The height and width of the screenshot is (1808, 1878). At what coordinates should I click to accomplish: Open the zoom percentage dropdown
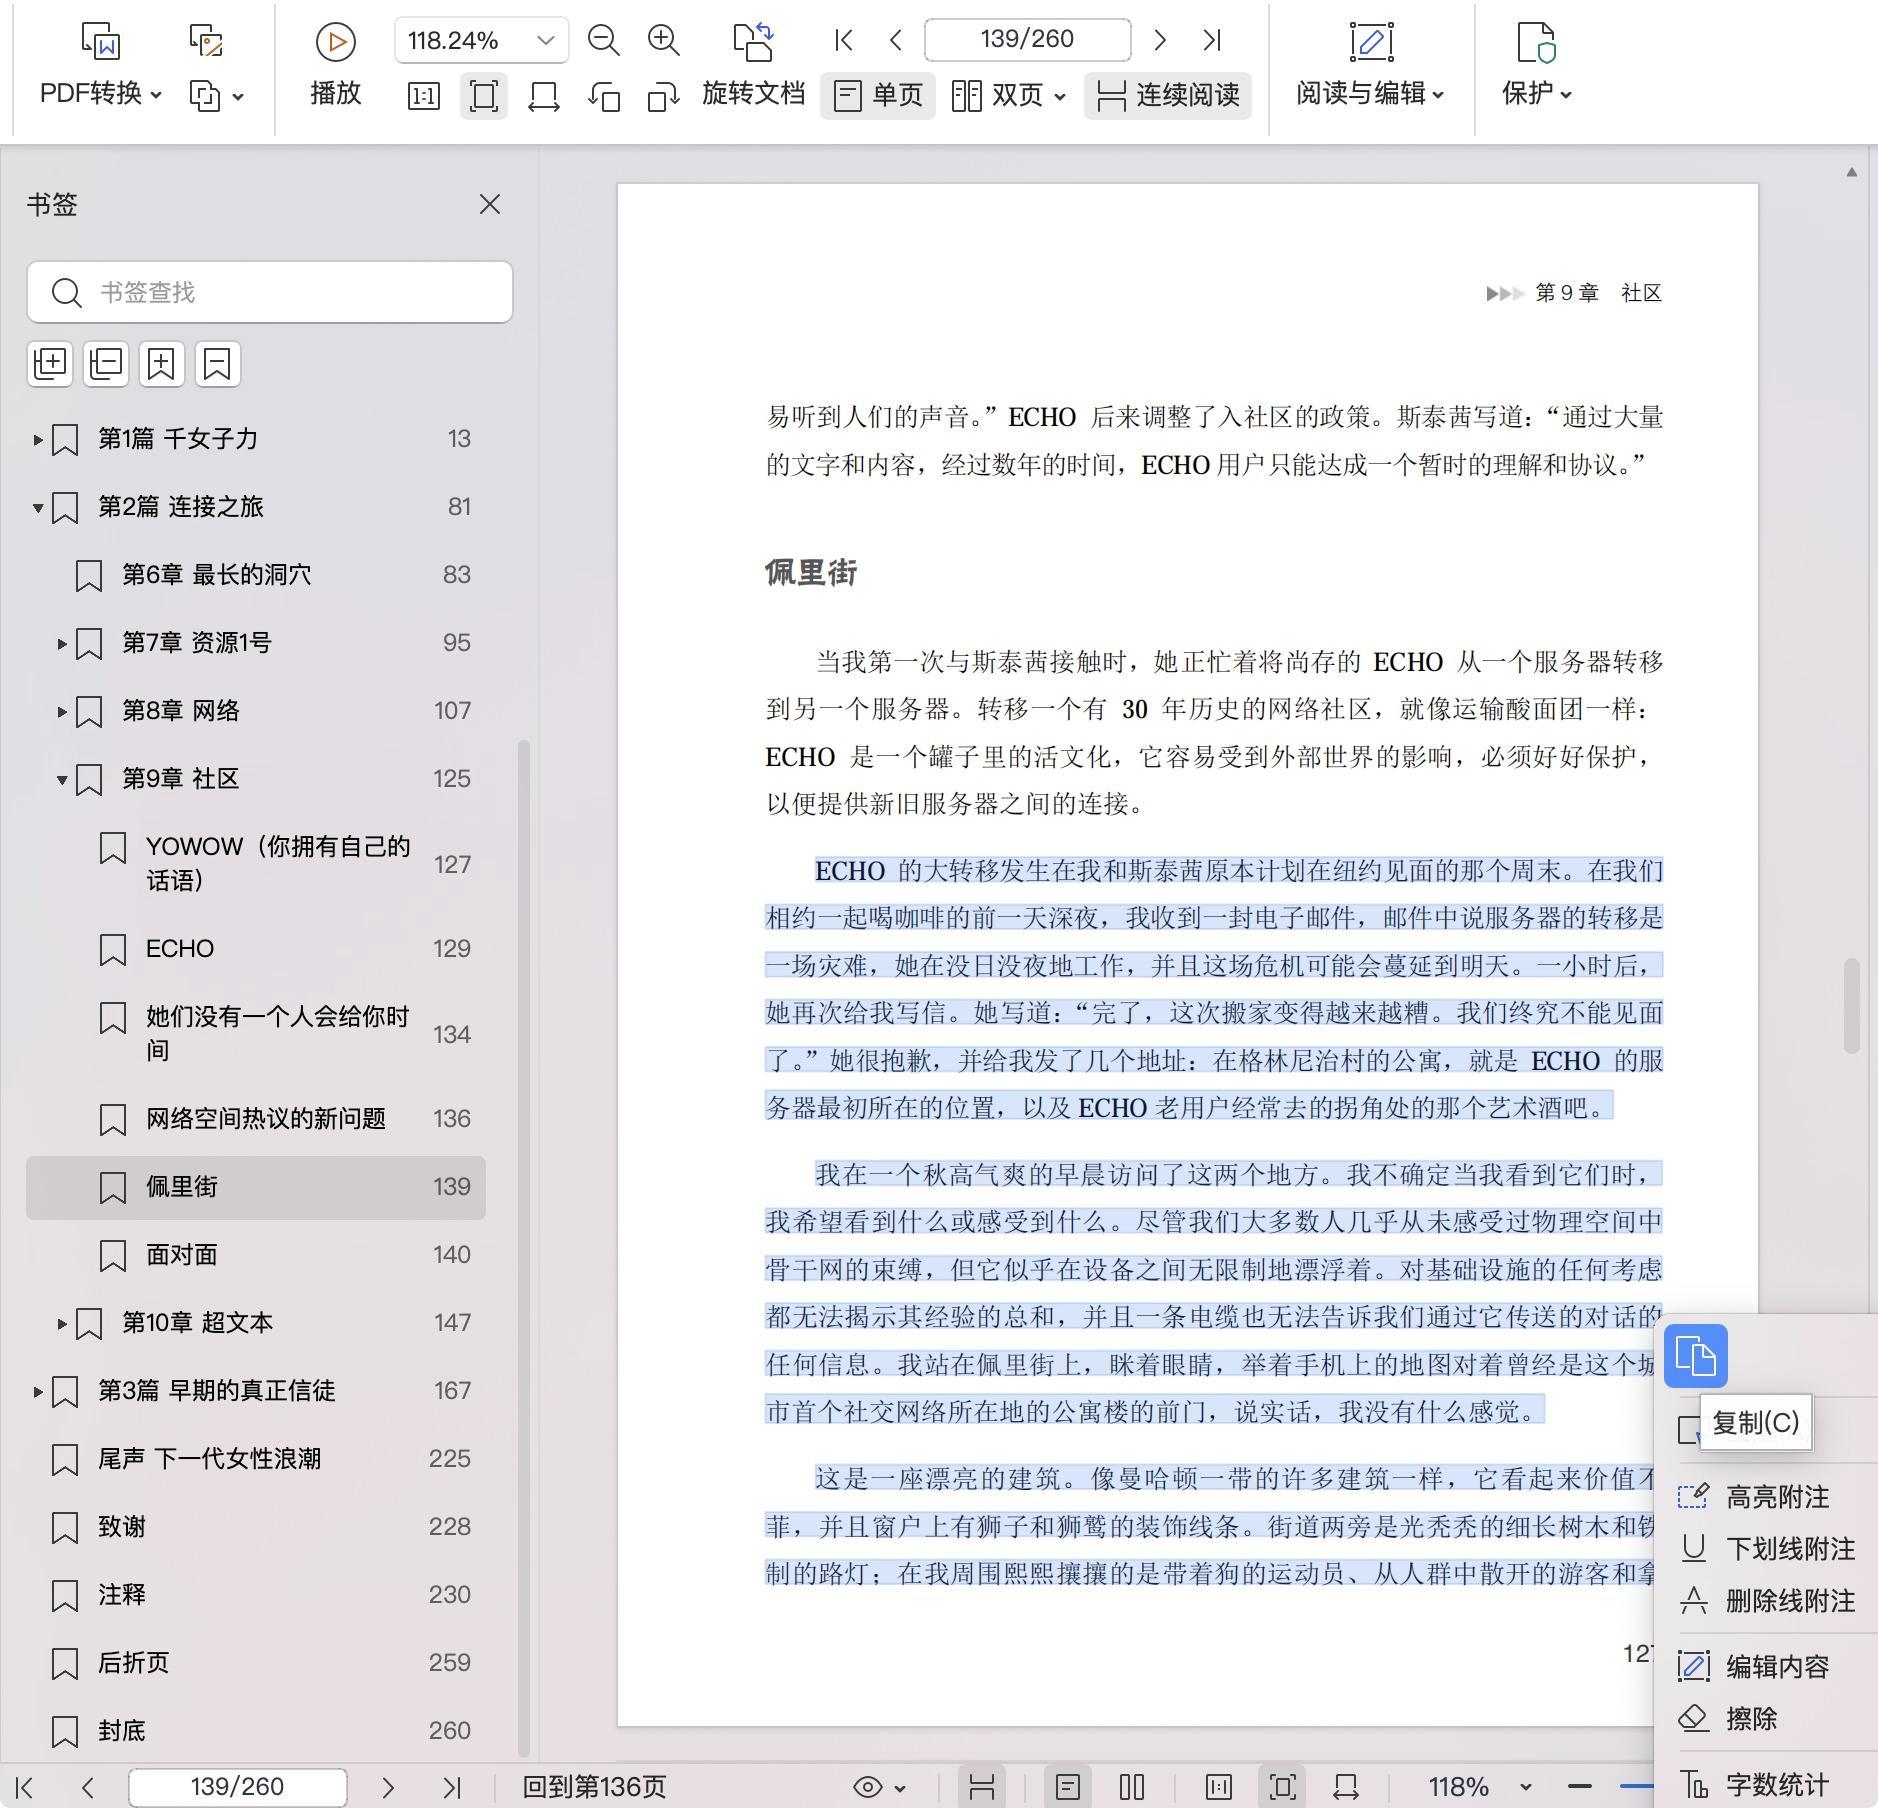[545, 40]
